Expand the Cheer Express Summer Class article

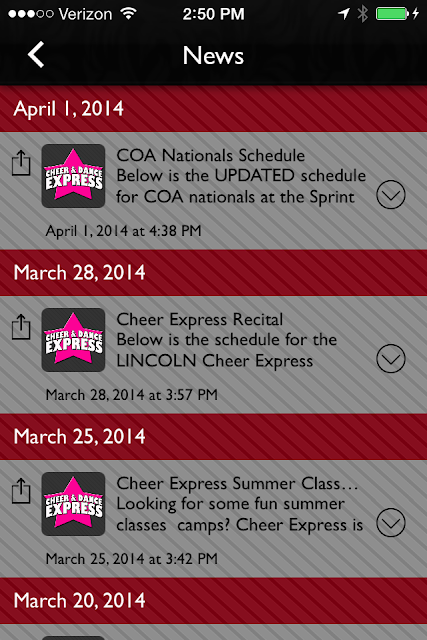[391, 523]
